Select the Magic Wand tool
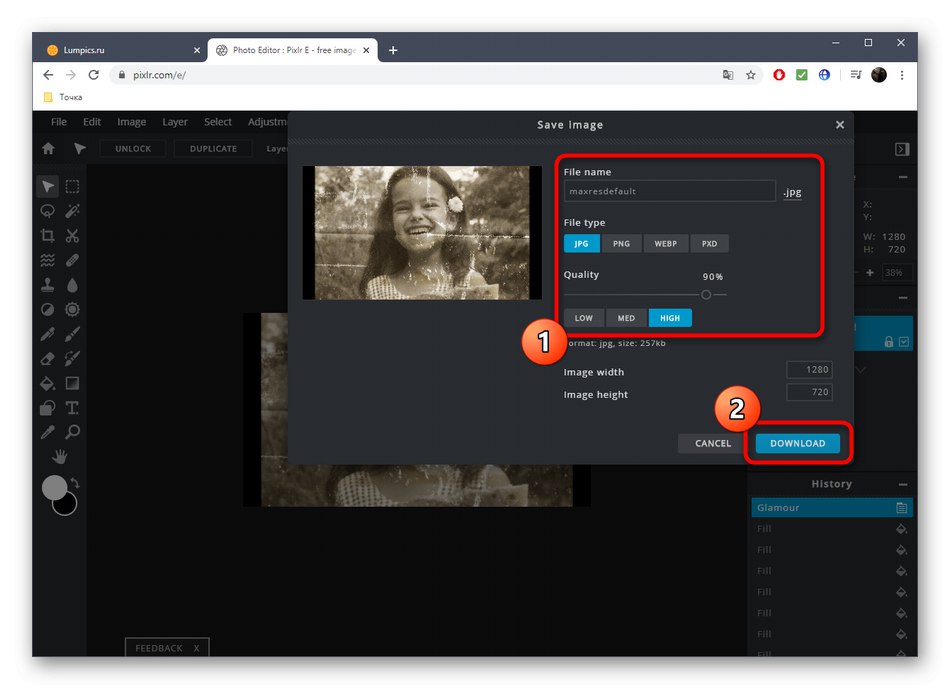Image resolution: width=950 pixels, height=689 pixels. tap(72, 210)
